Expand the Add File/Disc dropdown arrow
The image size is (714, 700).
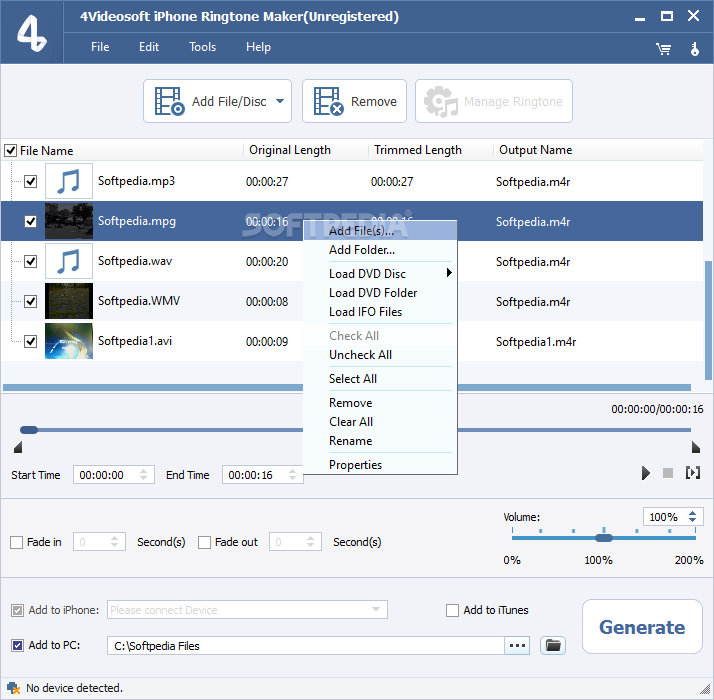pyautogui.click(x=280, y=101)
